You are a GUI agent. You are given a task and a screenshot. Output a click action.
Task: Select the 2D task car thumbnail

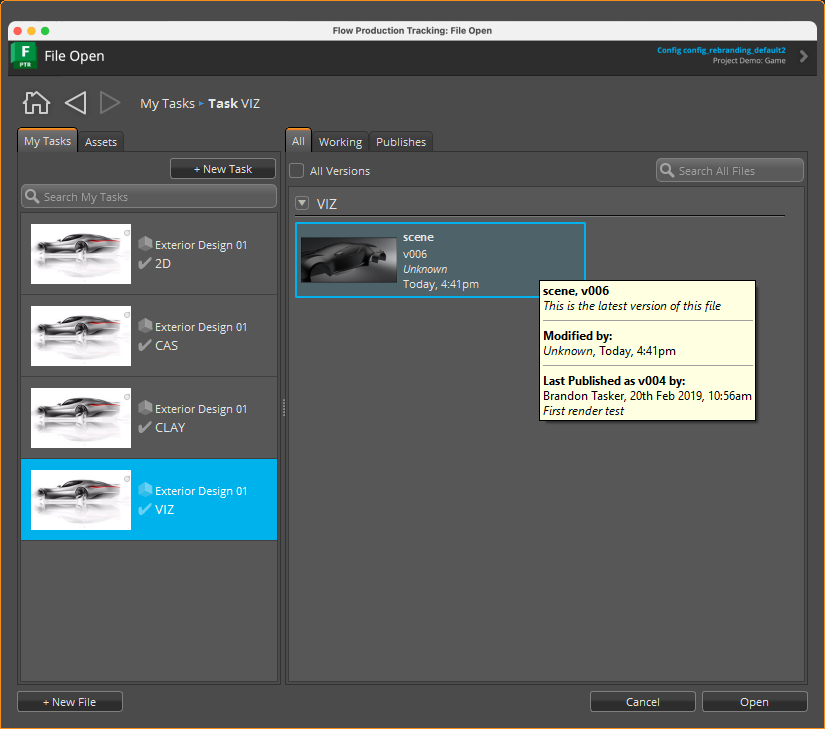pyautogui.click(x=81, y=254)
